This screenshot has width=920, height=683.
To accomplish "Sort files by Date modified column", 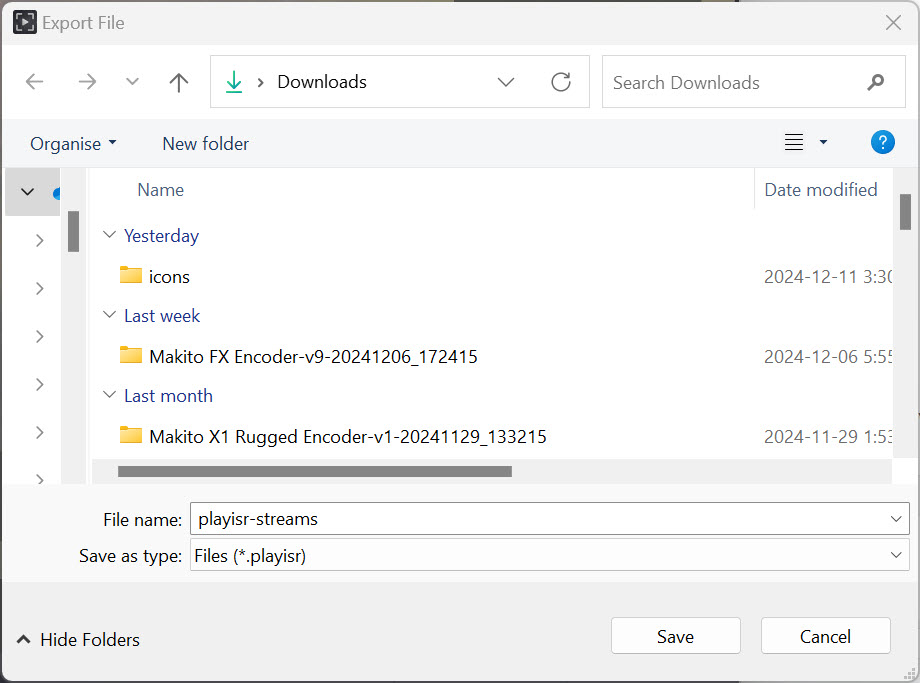I will click(x=820, y=189).
